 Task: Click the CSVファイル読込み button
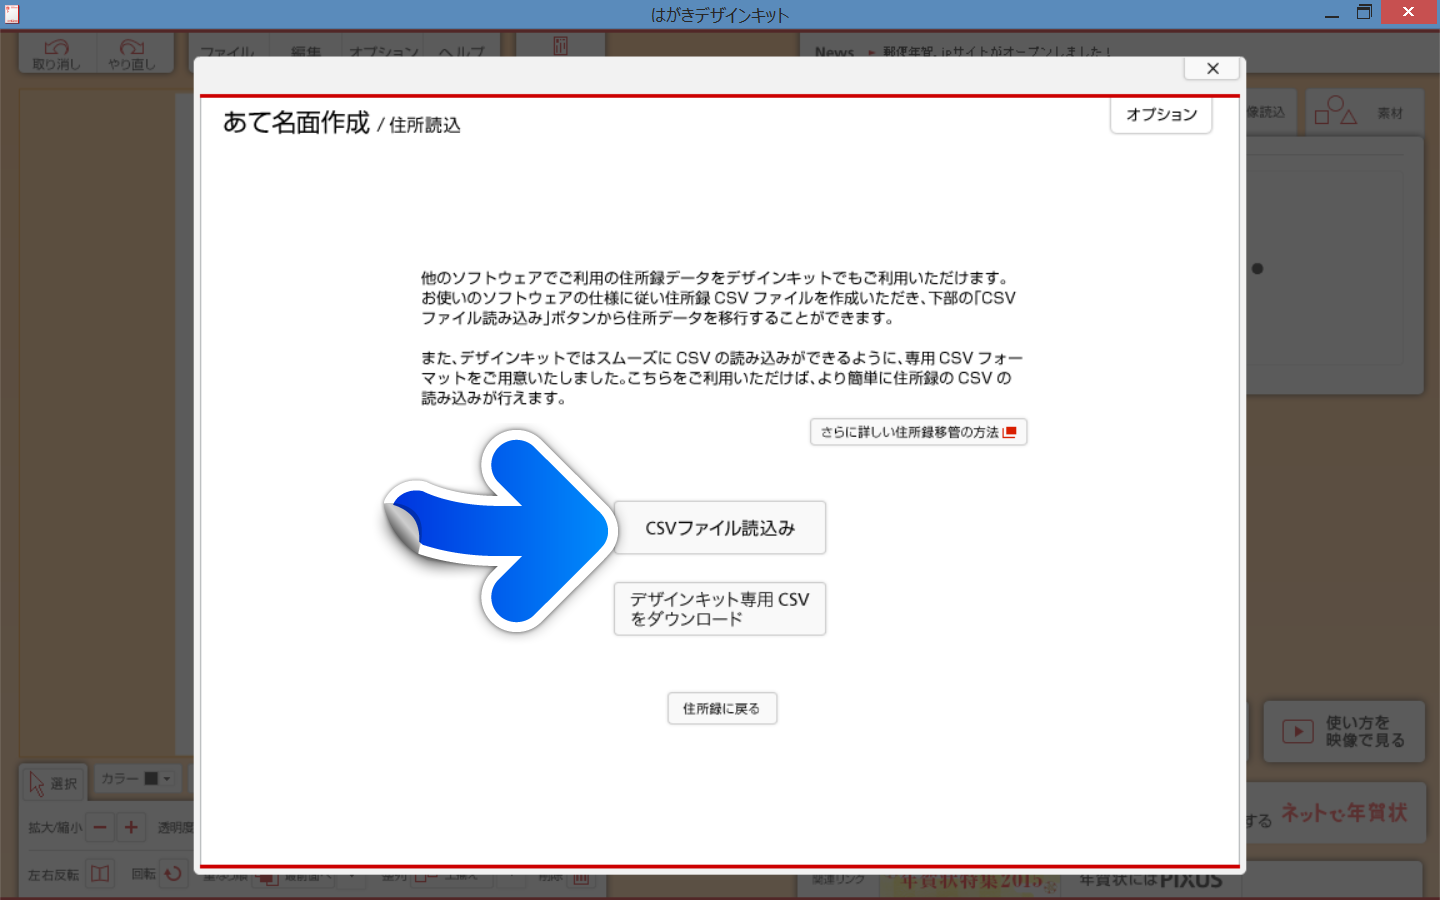(719, 528)
